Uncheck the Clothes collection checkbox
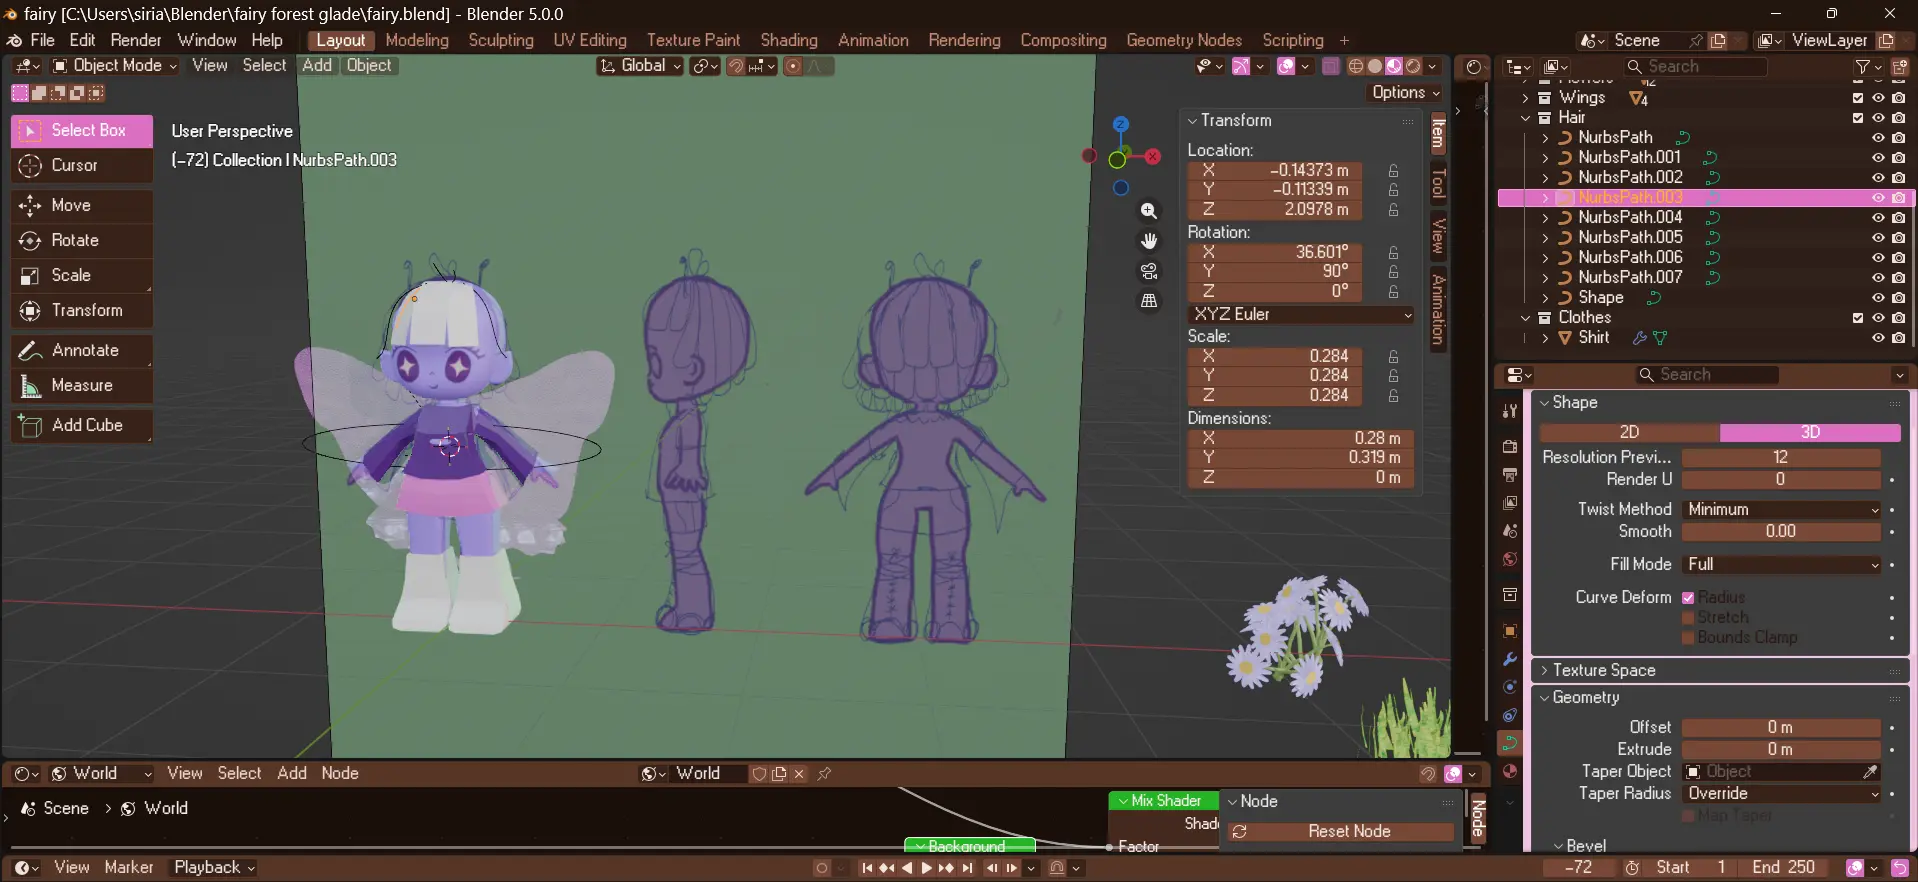Image resolution: width=1918 pixels, height=882 pixels. click(1858, 317)
